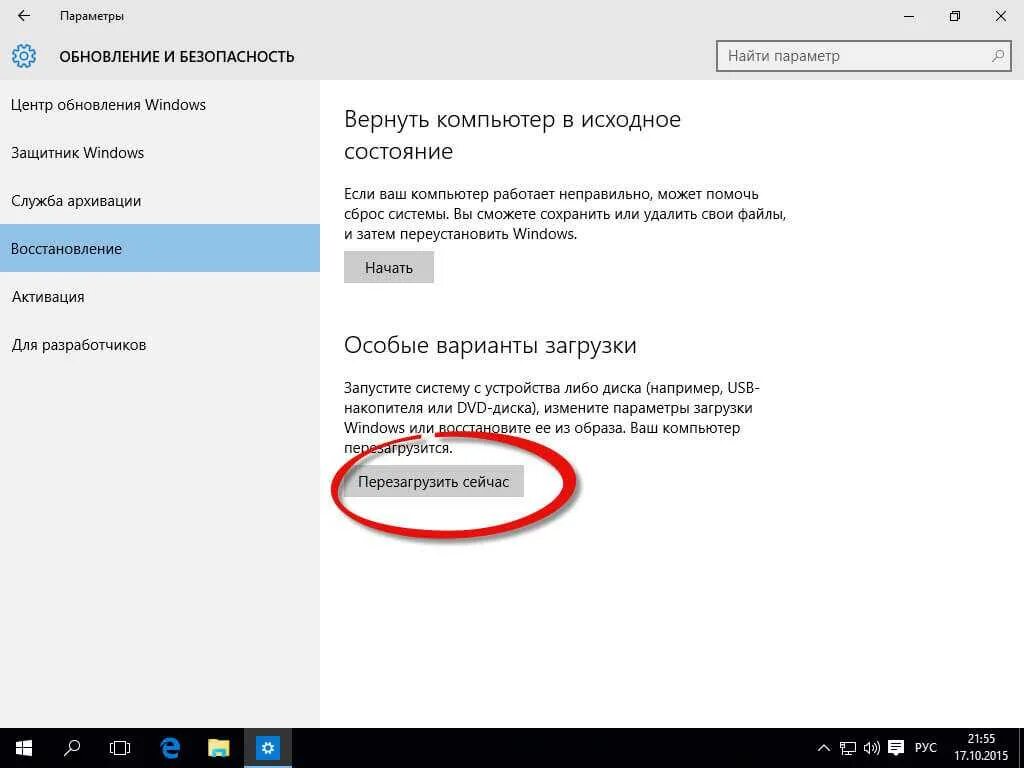
Task: Click the search magnifier icon in the search box
Action: point(997,56)
